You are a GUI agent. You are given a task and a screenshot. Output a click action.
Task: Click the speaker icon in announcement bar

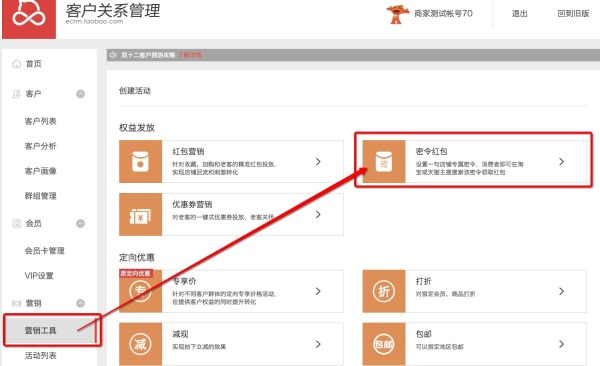click(x=113, y=55)
